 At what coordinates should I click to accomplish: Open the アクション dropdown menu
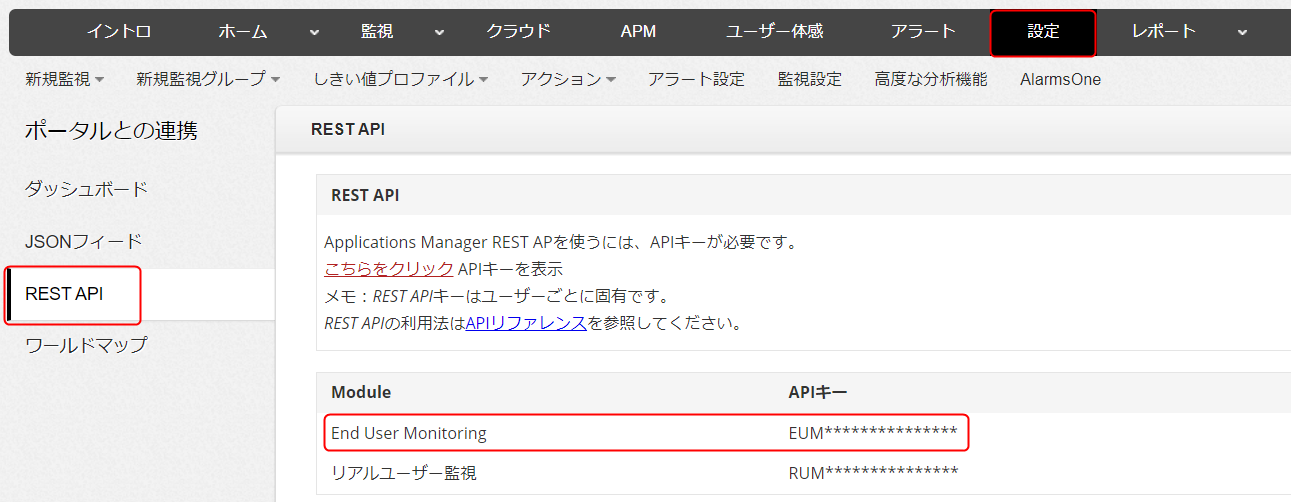[x=568, y=79]
